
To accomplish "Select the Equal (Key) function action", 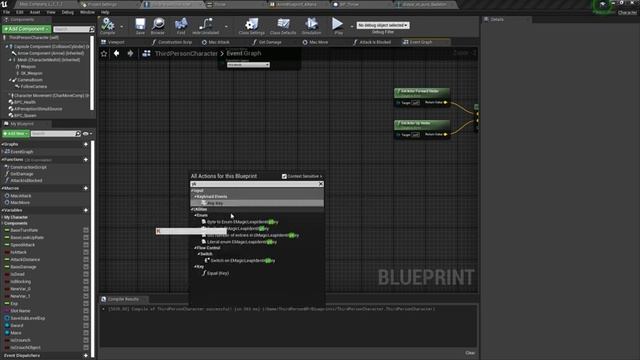I will [x=218, y=273].
